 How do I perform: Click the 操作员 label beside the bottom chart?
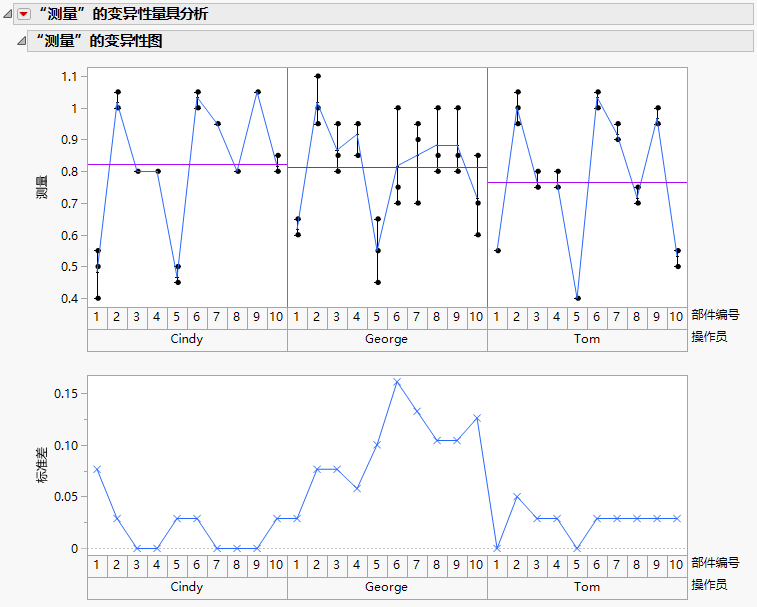click(709, 585)
